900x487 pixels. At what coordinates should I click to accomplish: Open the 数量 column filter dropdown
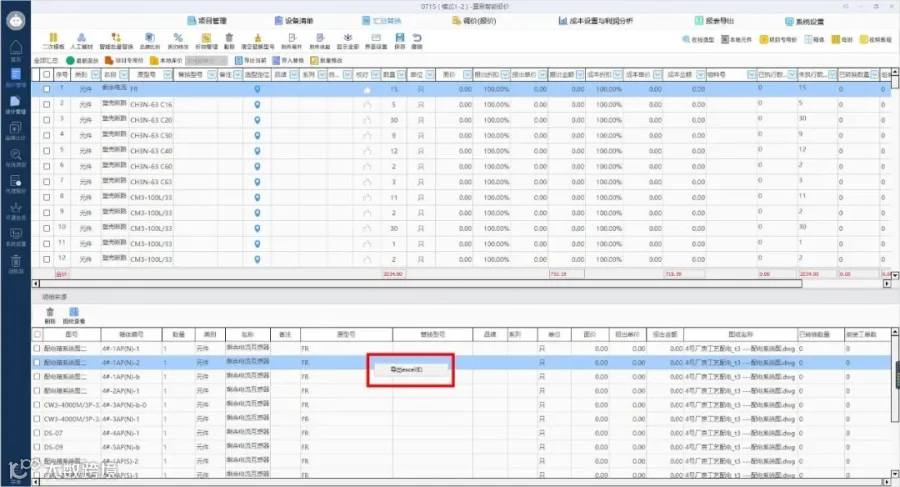click(x=401, y=75)
